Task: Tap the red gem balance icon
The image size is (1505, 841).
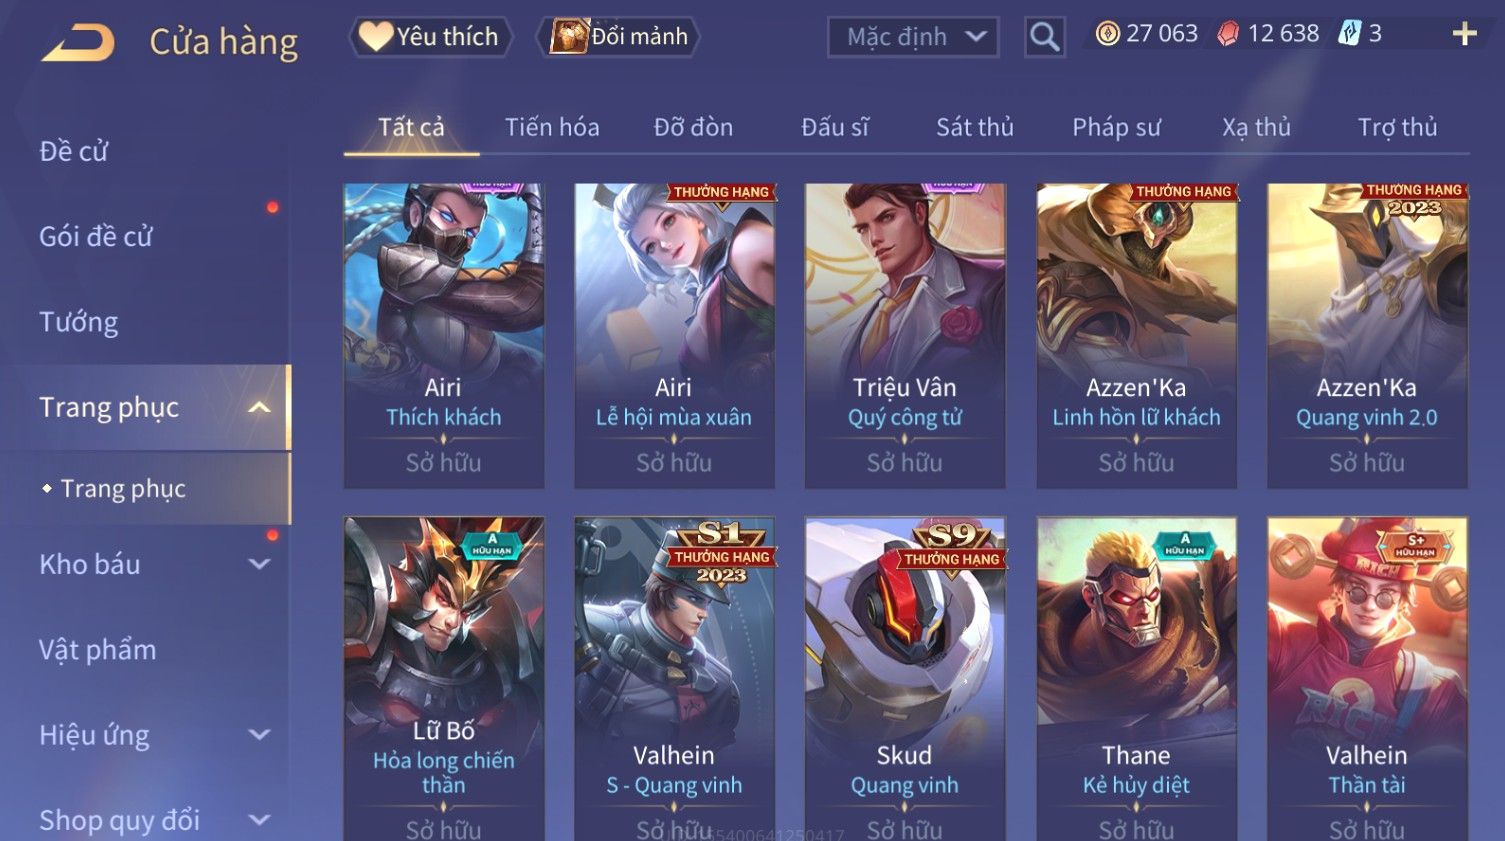Action: [x=1228, y=34]
